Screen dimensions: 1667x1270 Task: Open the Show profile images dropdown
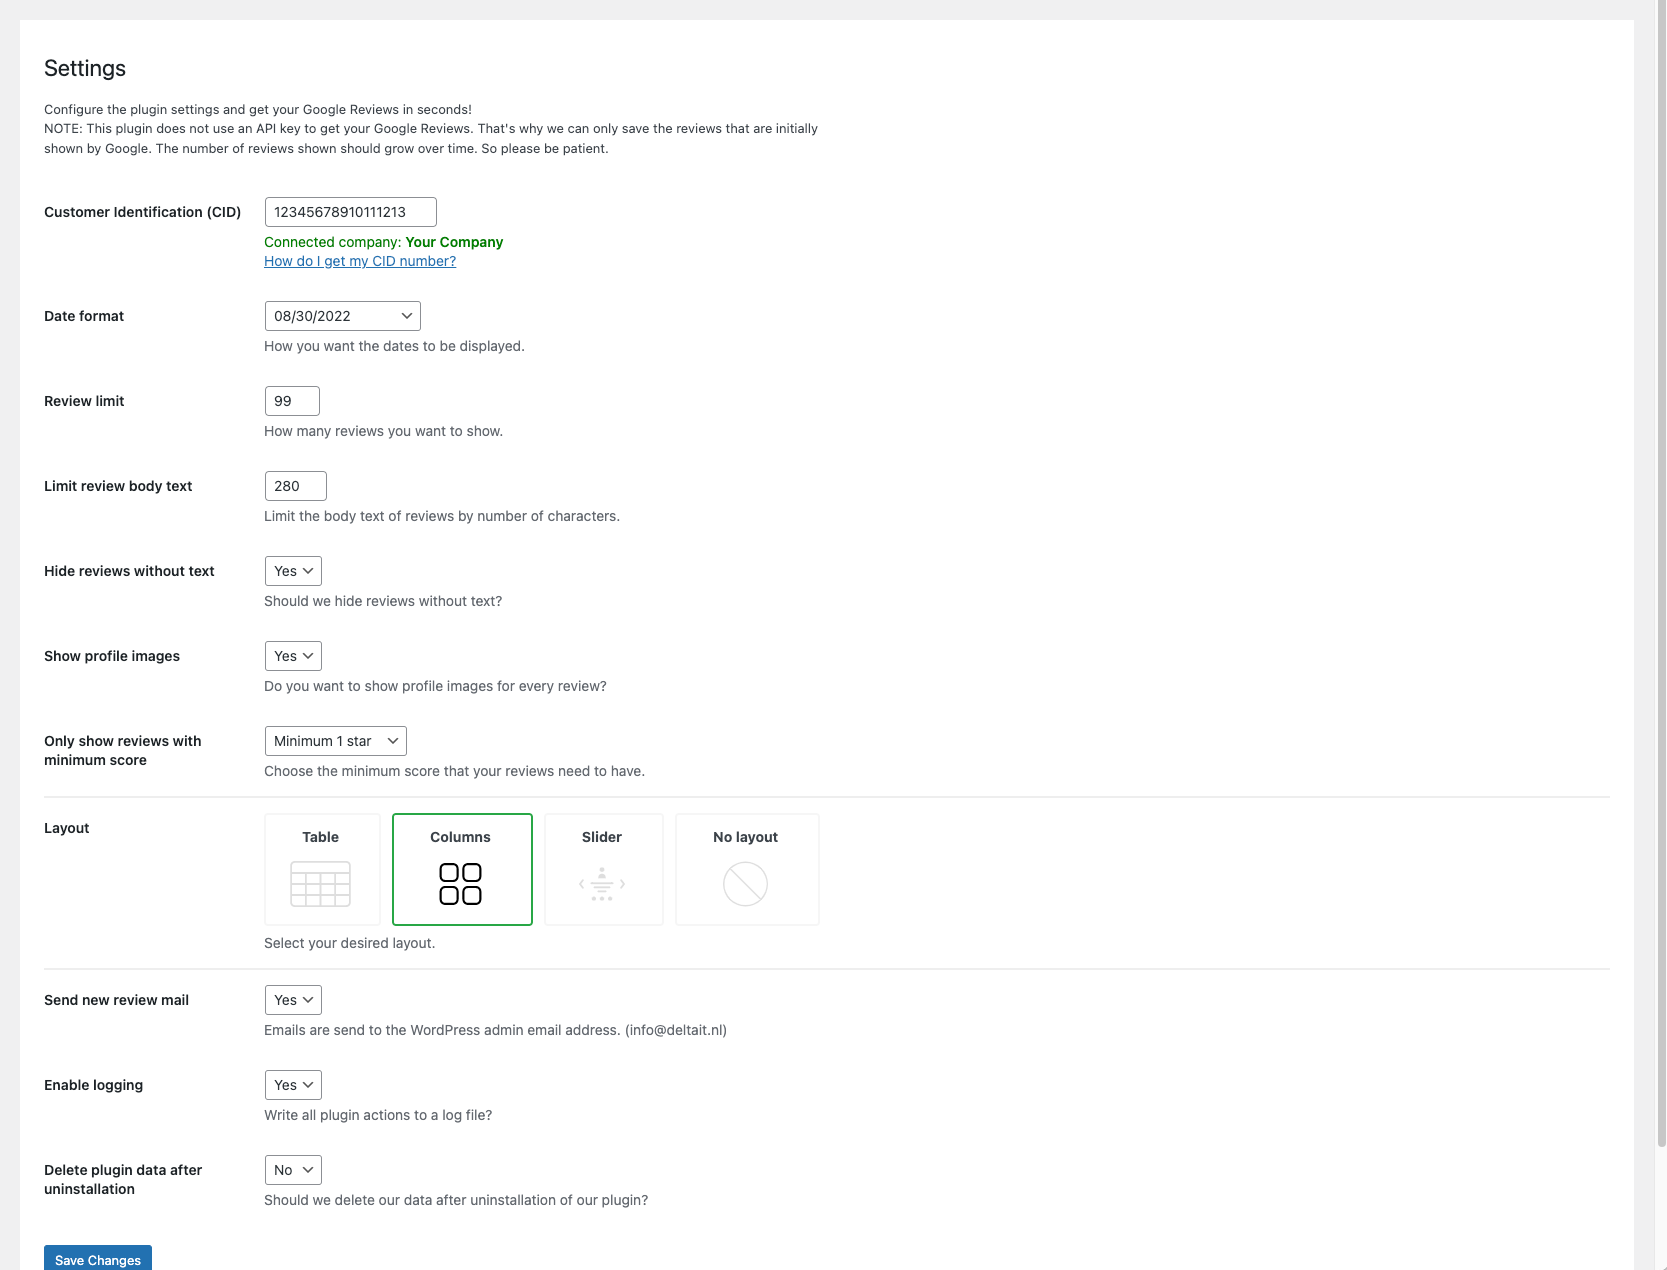coord(293,656)
